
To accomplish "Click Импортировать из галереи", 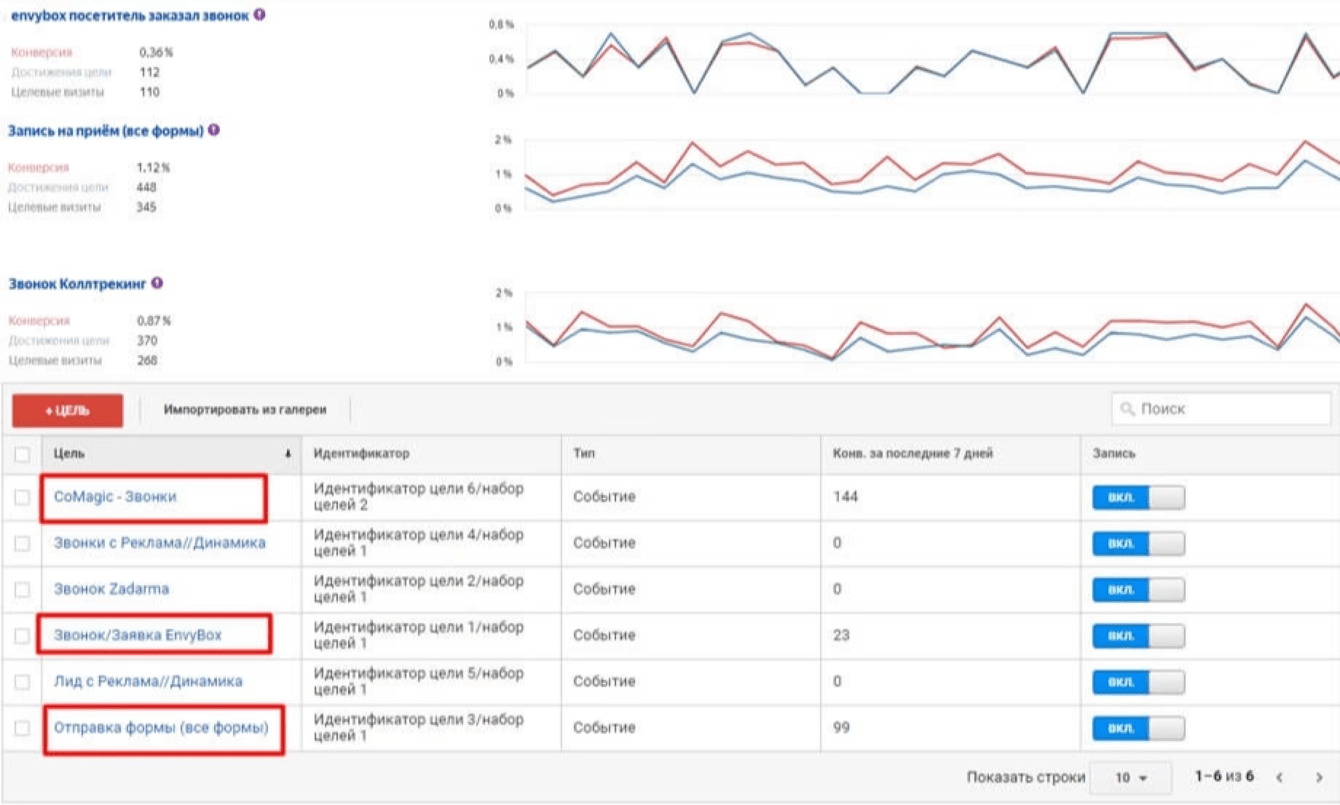I will pos(245,409).
